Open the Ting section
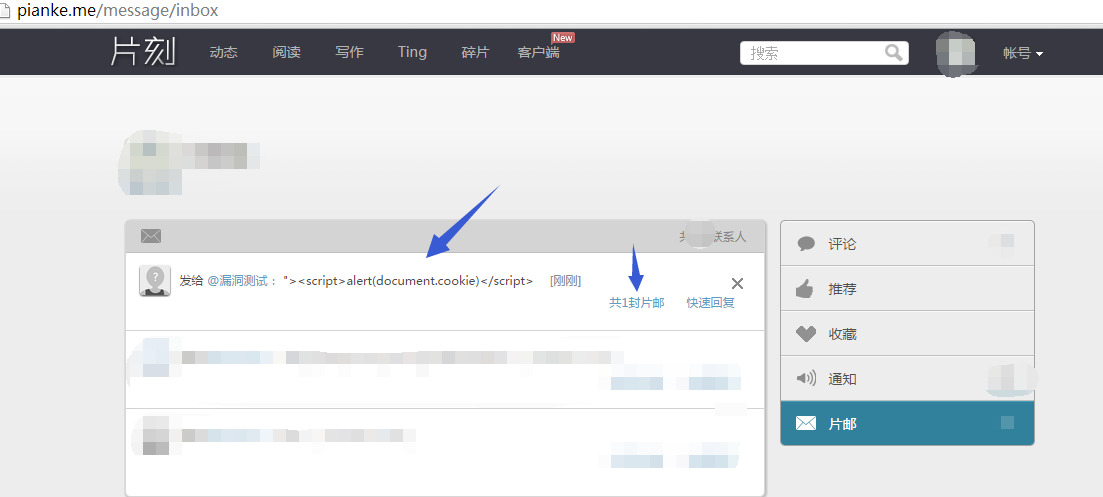This screenshot has height=497, width=1103. point(412,52)
